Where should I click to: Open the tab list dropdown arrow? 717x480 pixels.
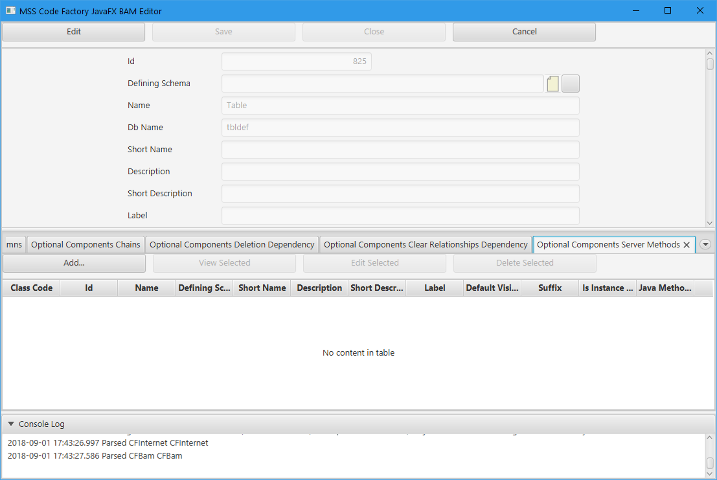pos(705,244)
